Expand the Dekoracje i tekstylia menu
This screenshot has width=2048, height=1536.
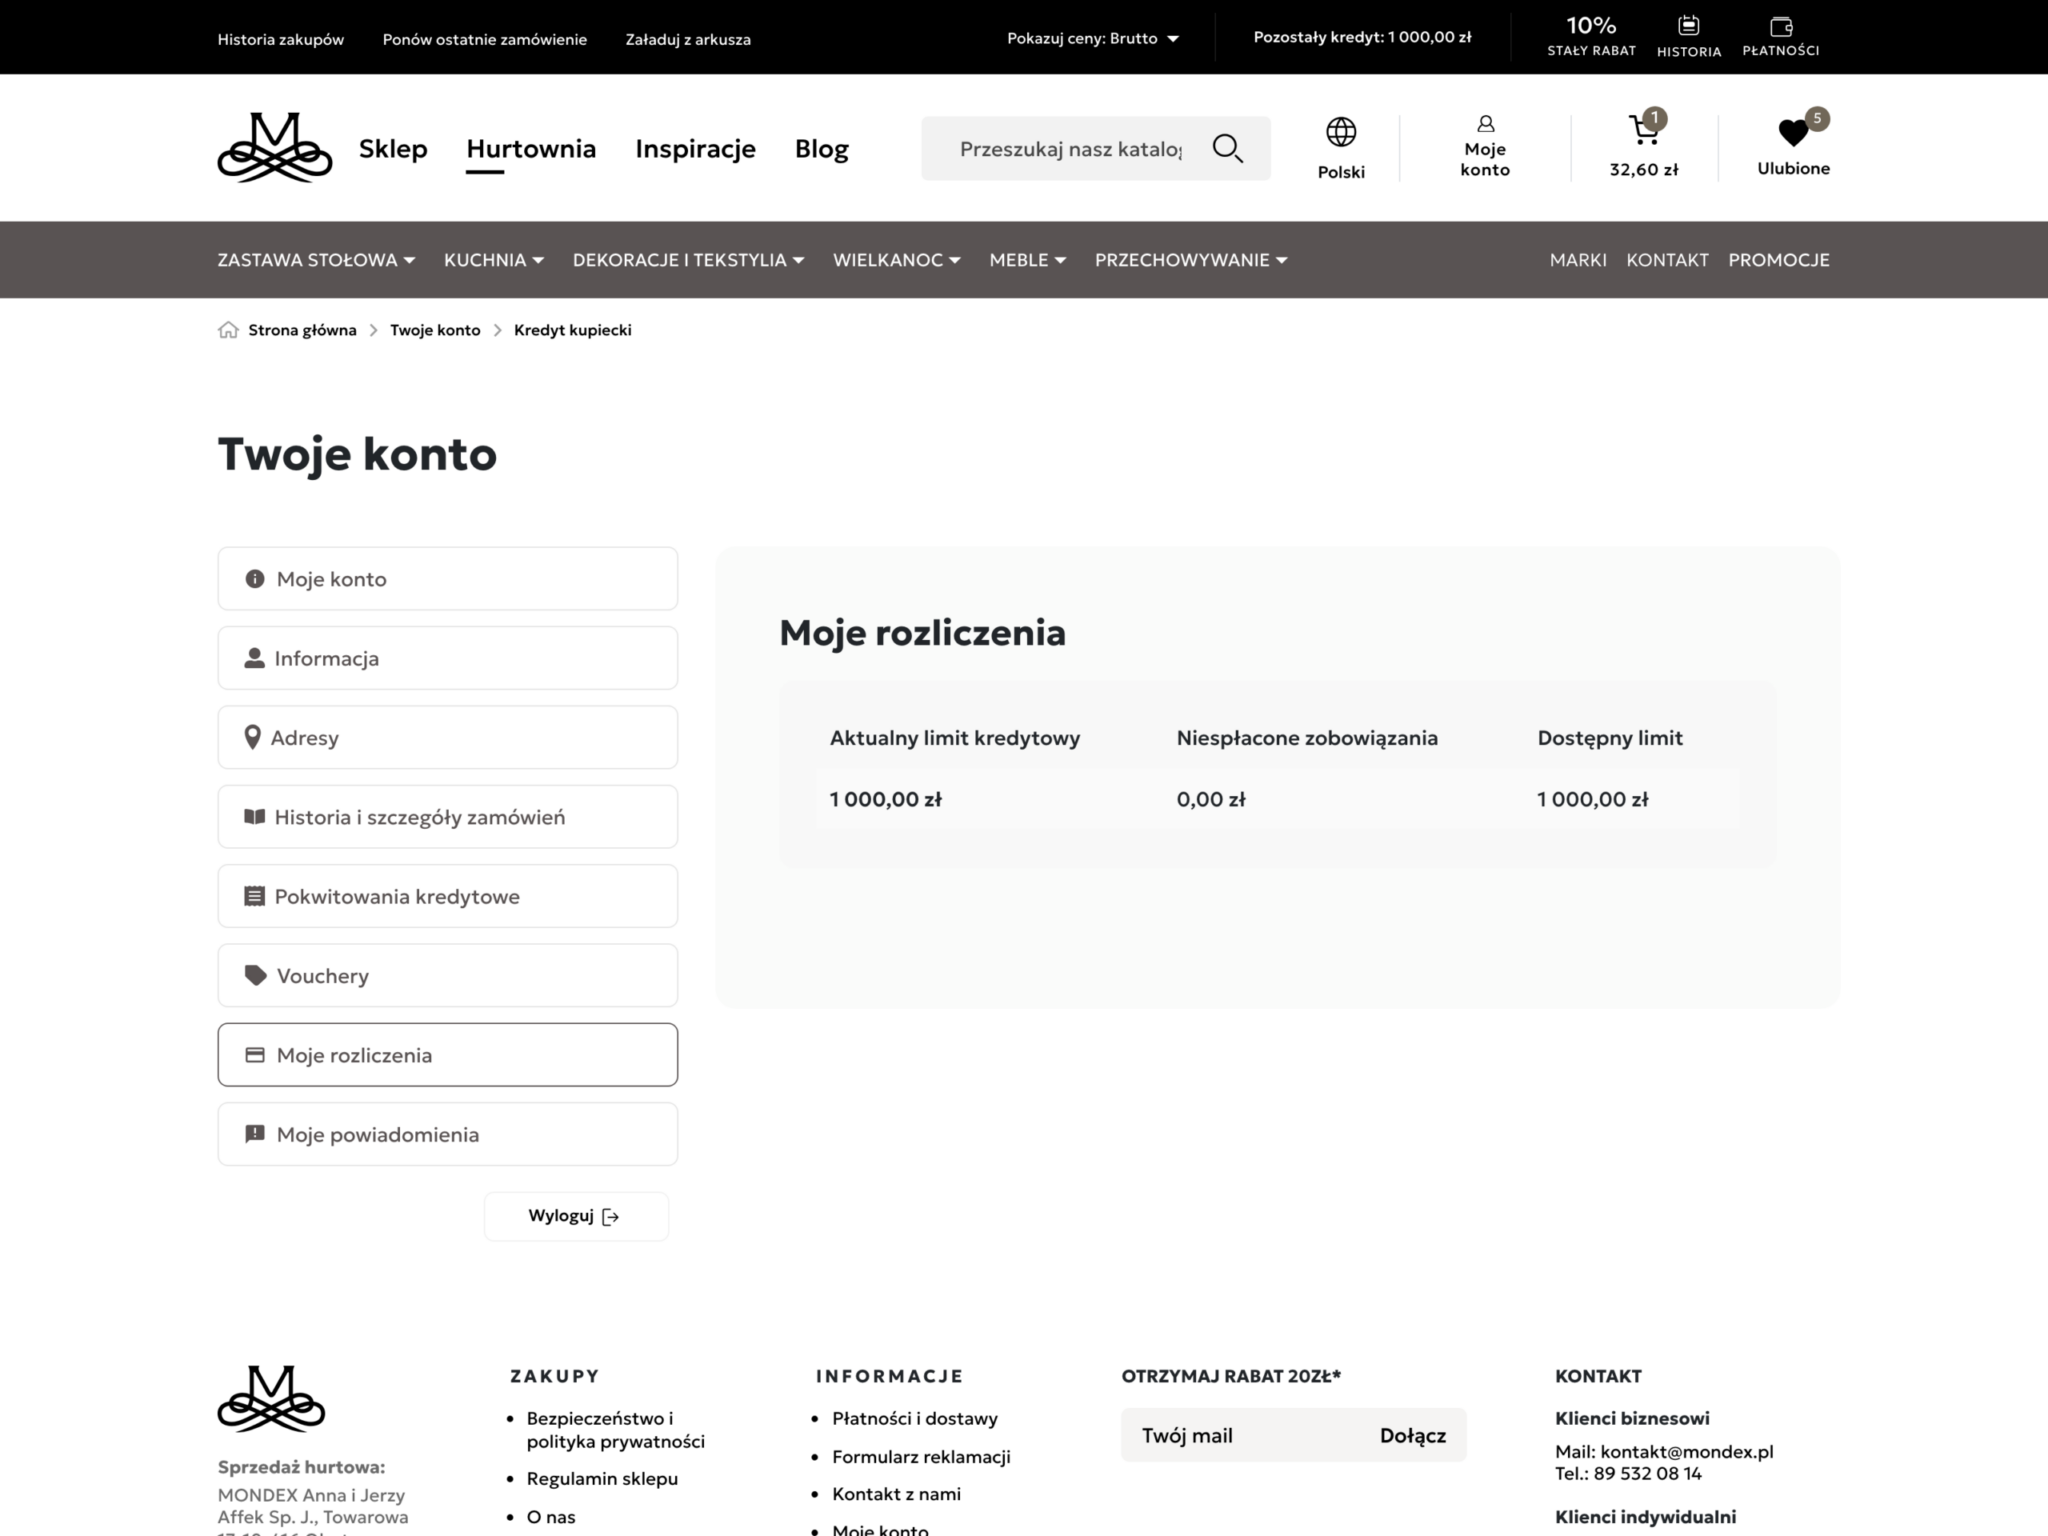pos(688,260)
